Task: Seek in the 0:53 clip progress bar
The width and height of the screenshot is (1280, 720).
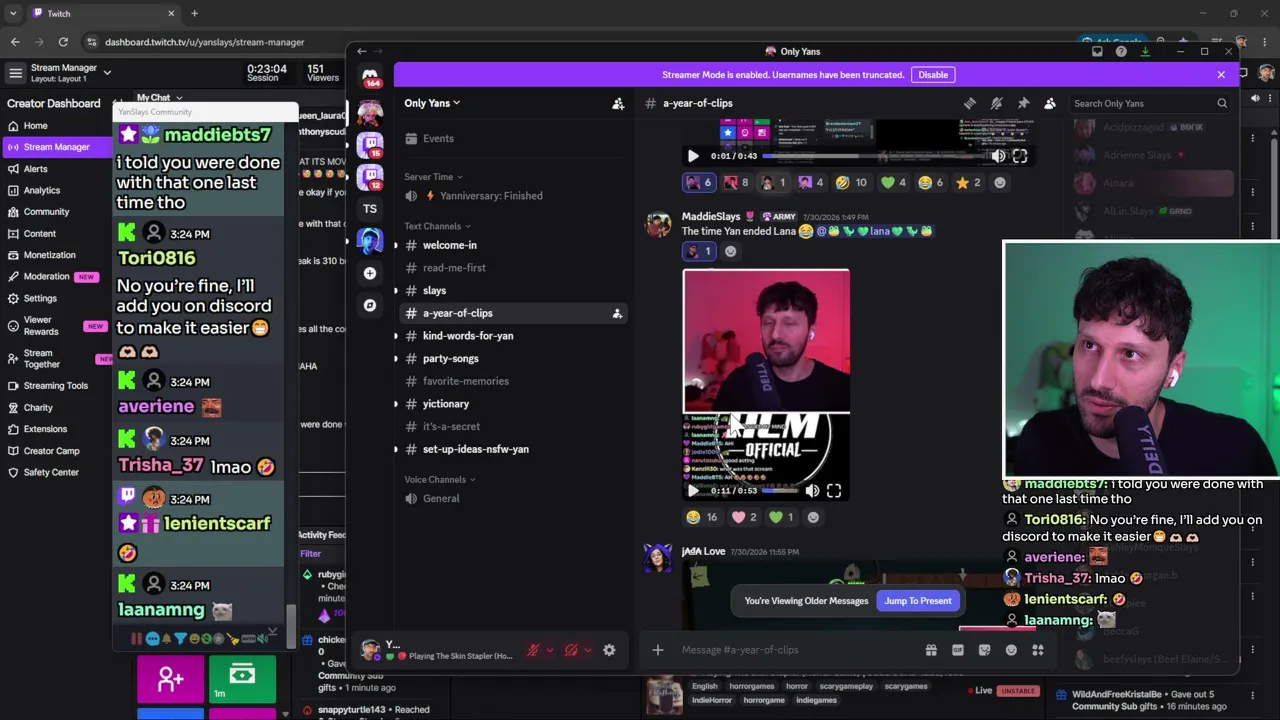Action: (x=778, y=491)
